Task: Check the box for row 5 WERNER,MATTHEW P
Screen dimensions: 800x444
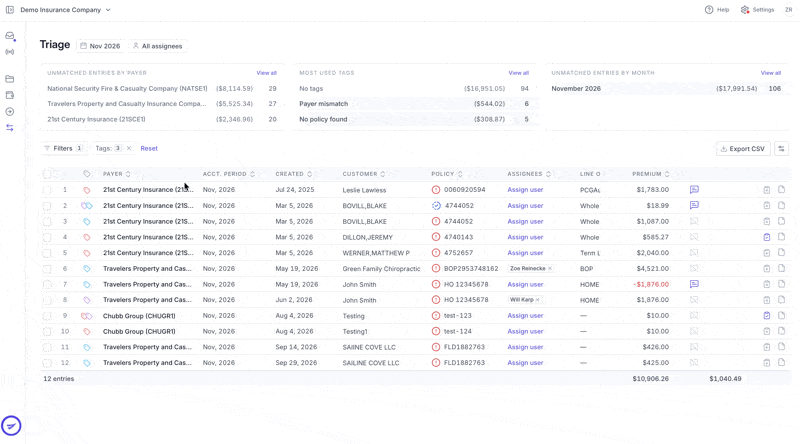Action: coord(47,253)
